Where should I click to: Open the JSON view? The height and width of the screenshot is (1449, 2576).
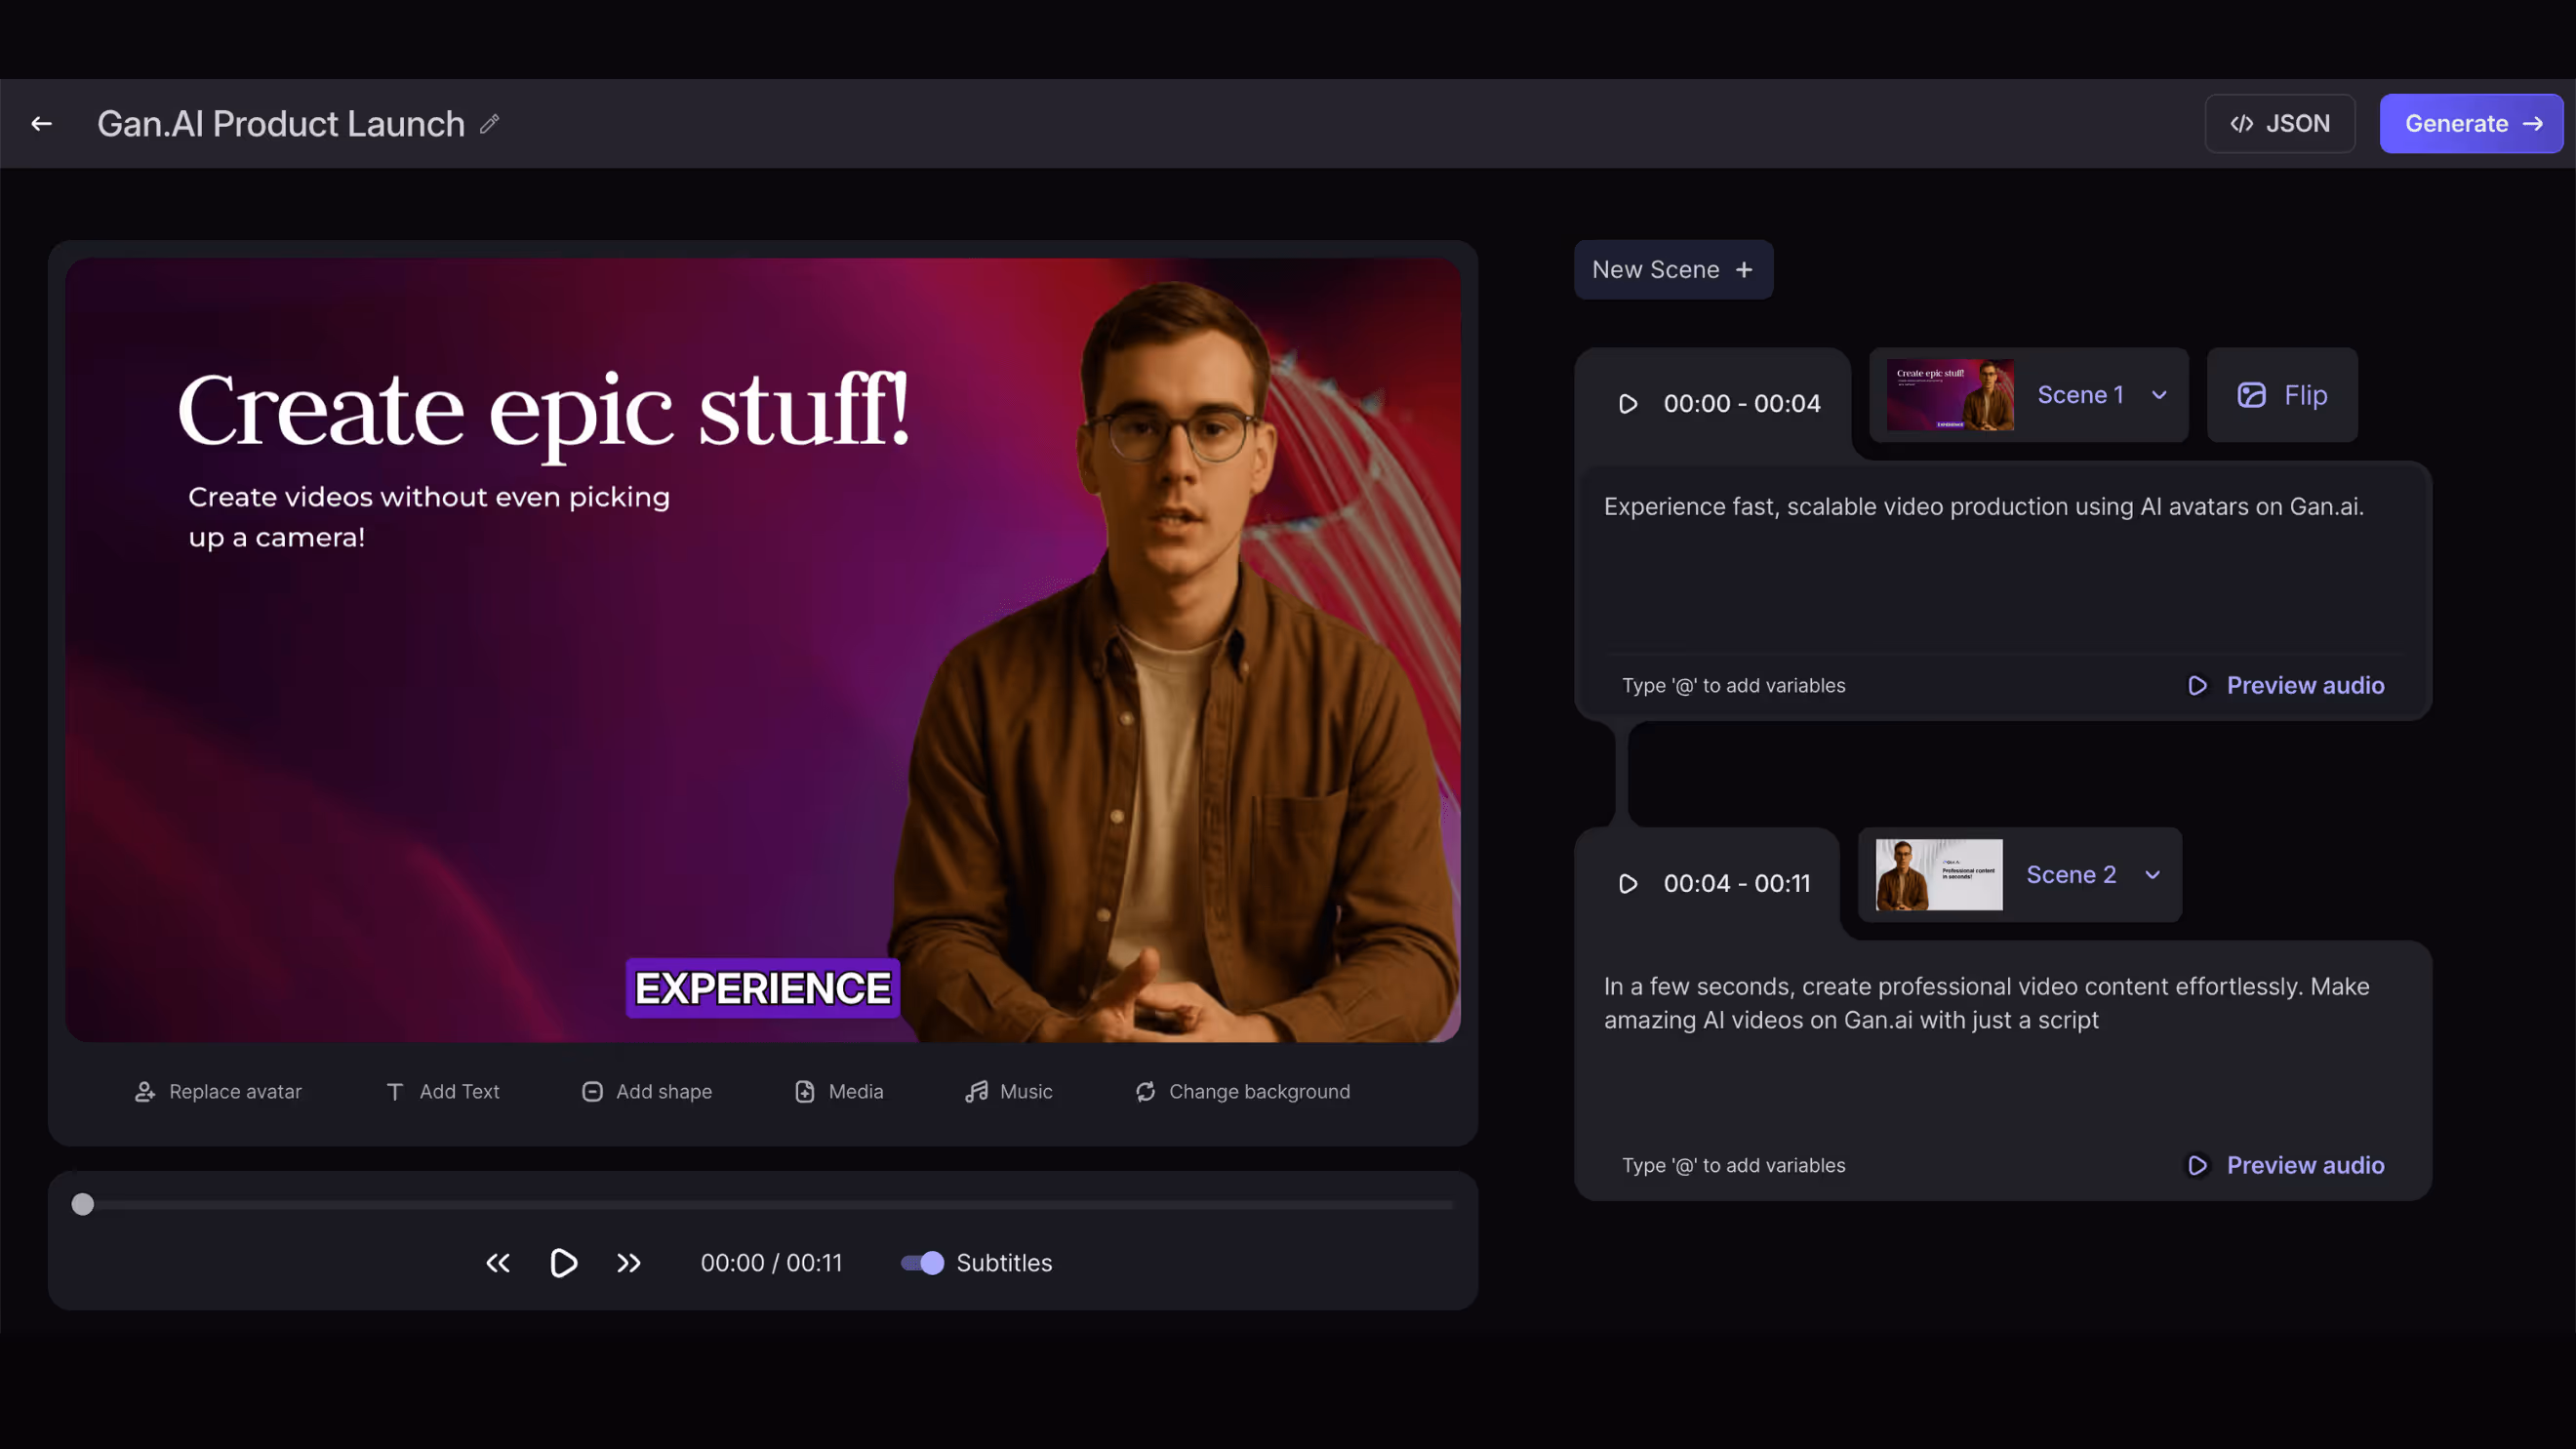[2279, 124]
